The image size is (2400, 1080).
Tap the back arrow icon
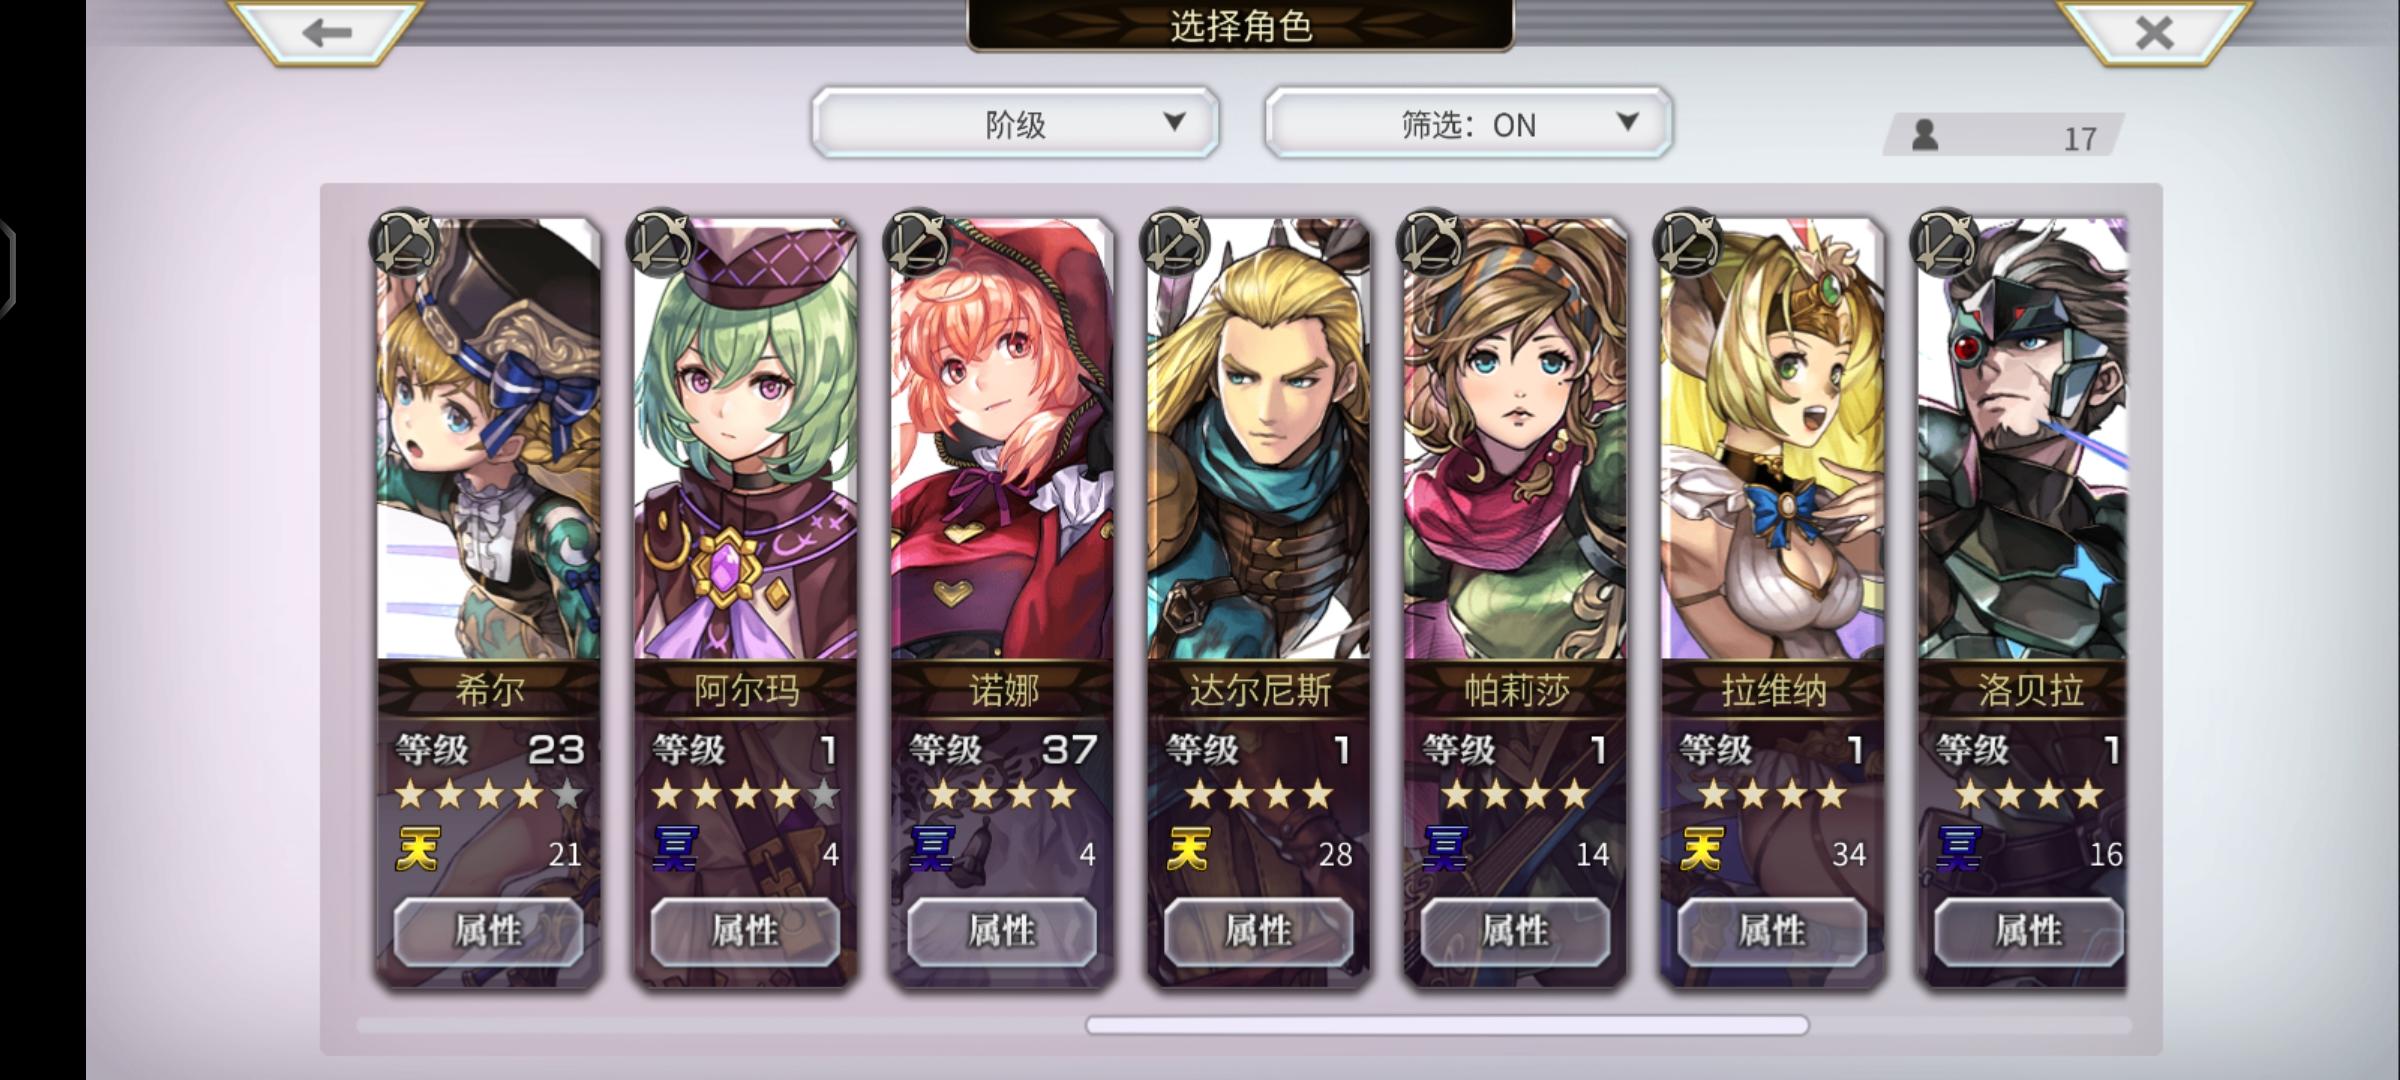point(326,32)
